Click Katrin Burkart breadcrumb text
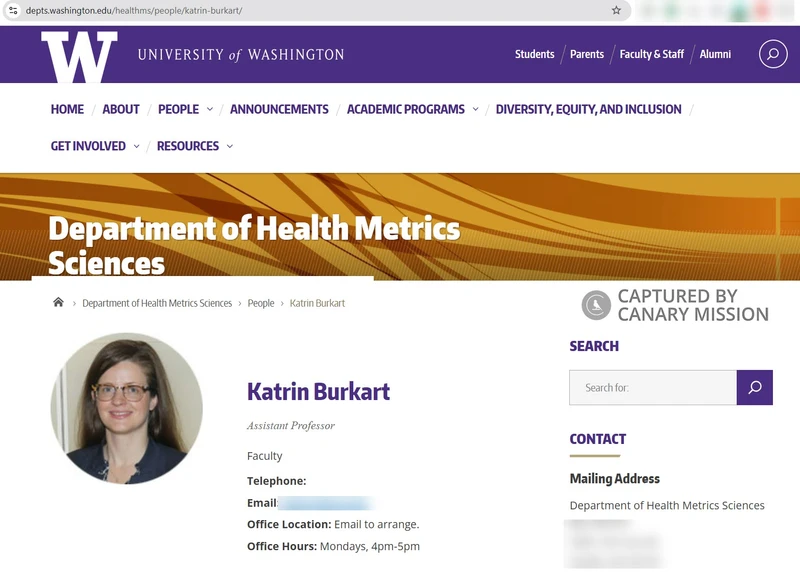The width and height of the screenshot is (800, 575). 317,303
